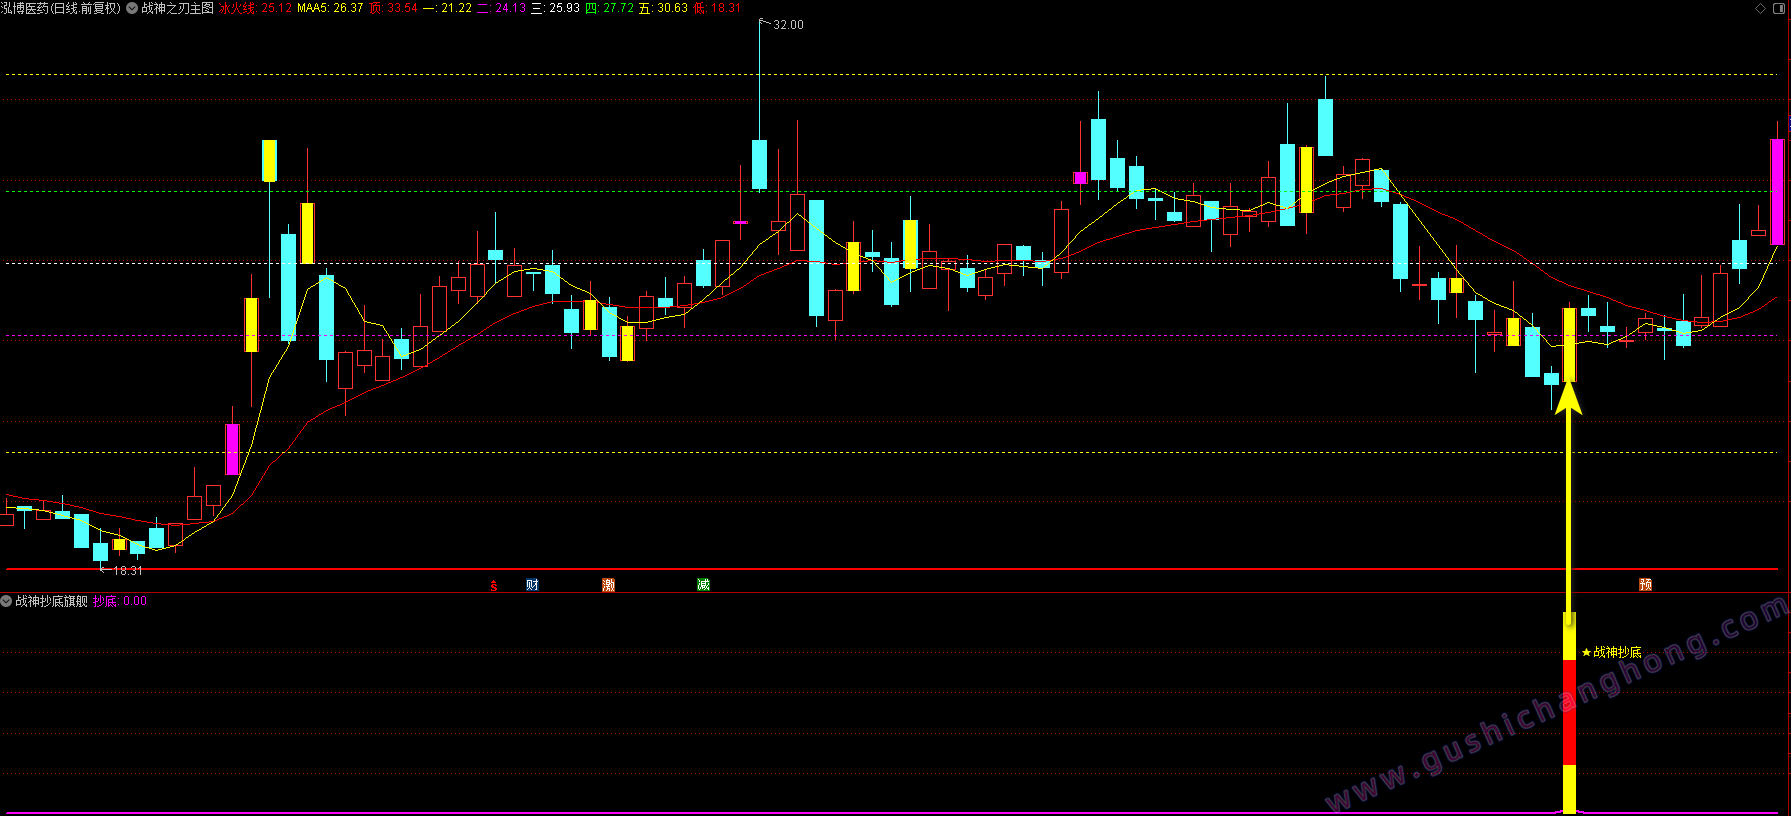Click the 抄底: 0.00 indicator value
Screen dimensions: 1791x816
120,601
